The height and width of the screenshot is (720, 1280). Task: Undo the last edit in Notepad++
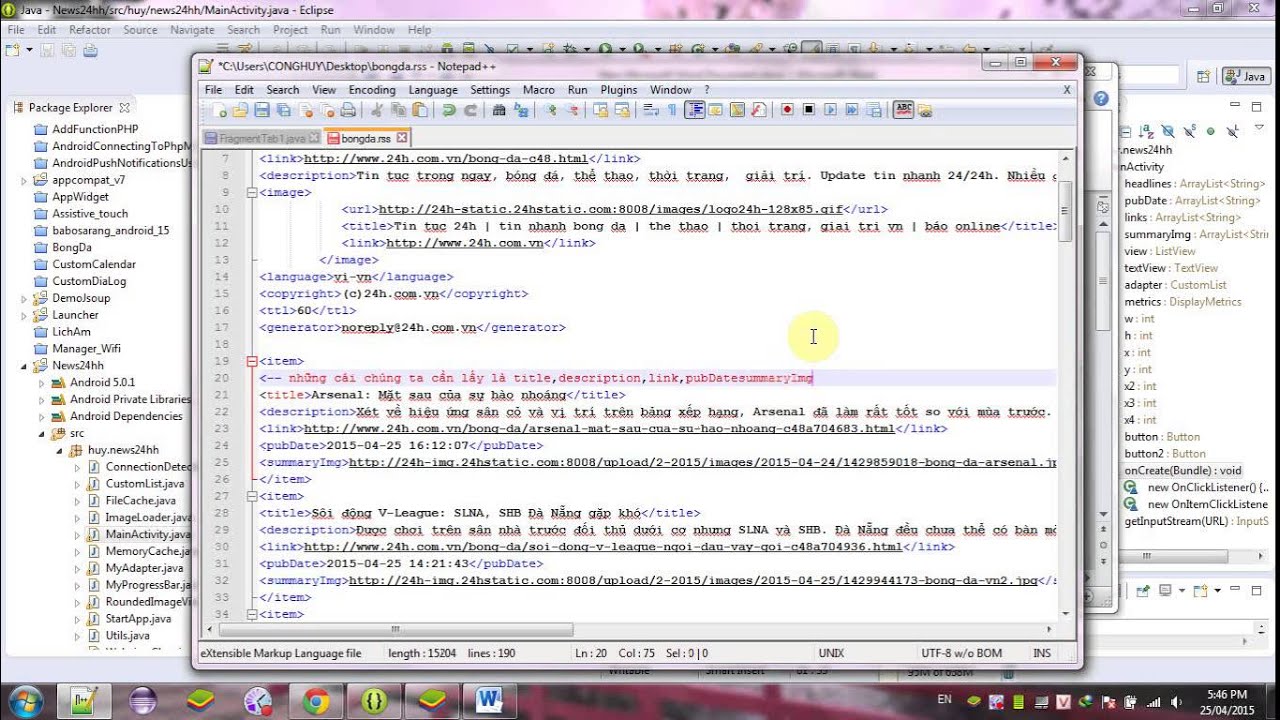point(449,110)
